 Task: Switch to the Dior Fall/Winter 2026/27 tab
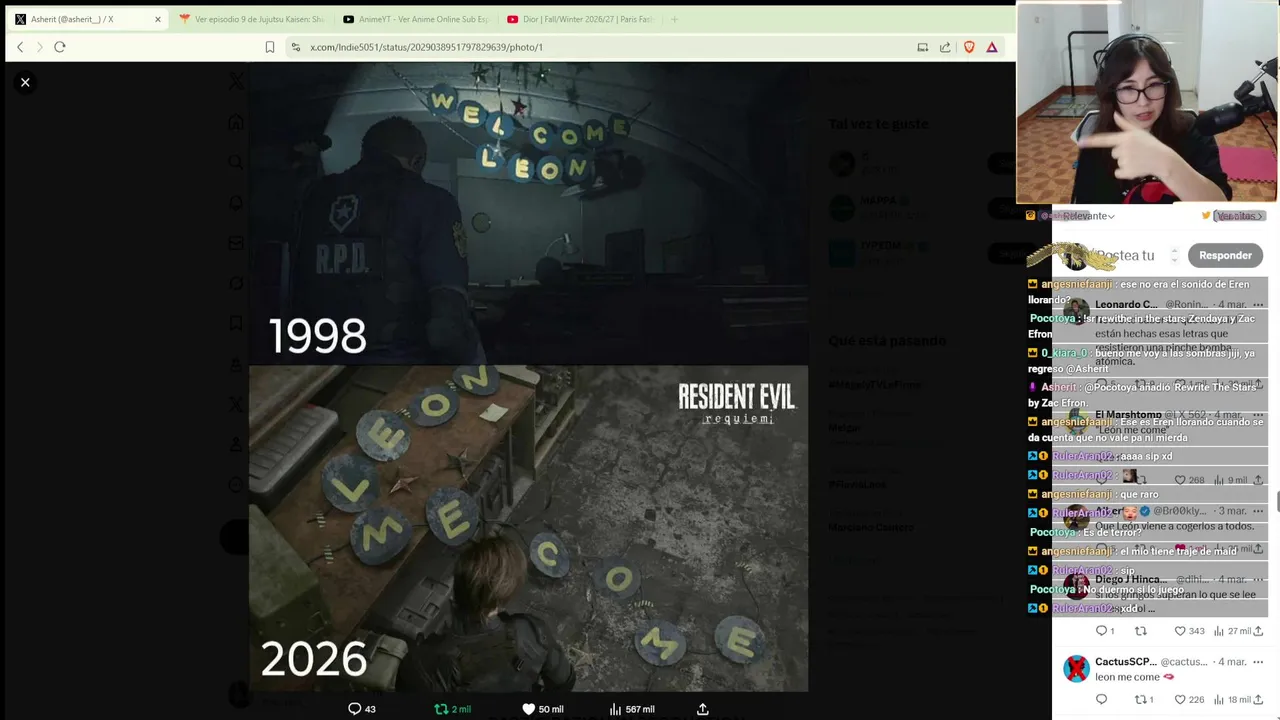click(580, 19)
